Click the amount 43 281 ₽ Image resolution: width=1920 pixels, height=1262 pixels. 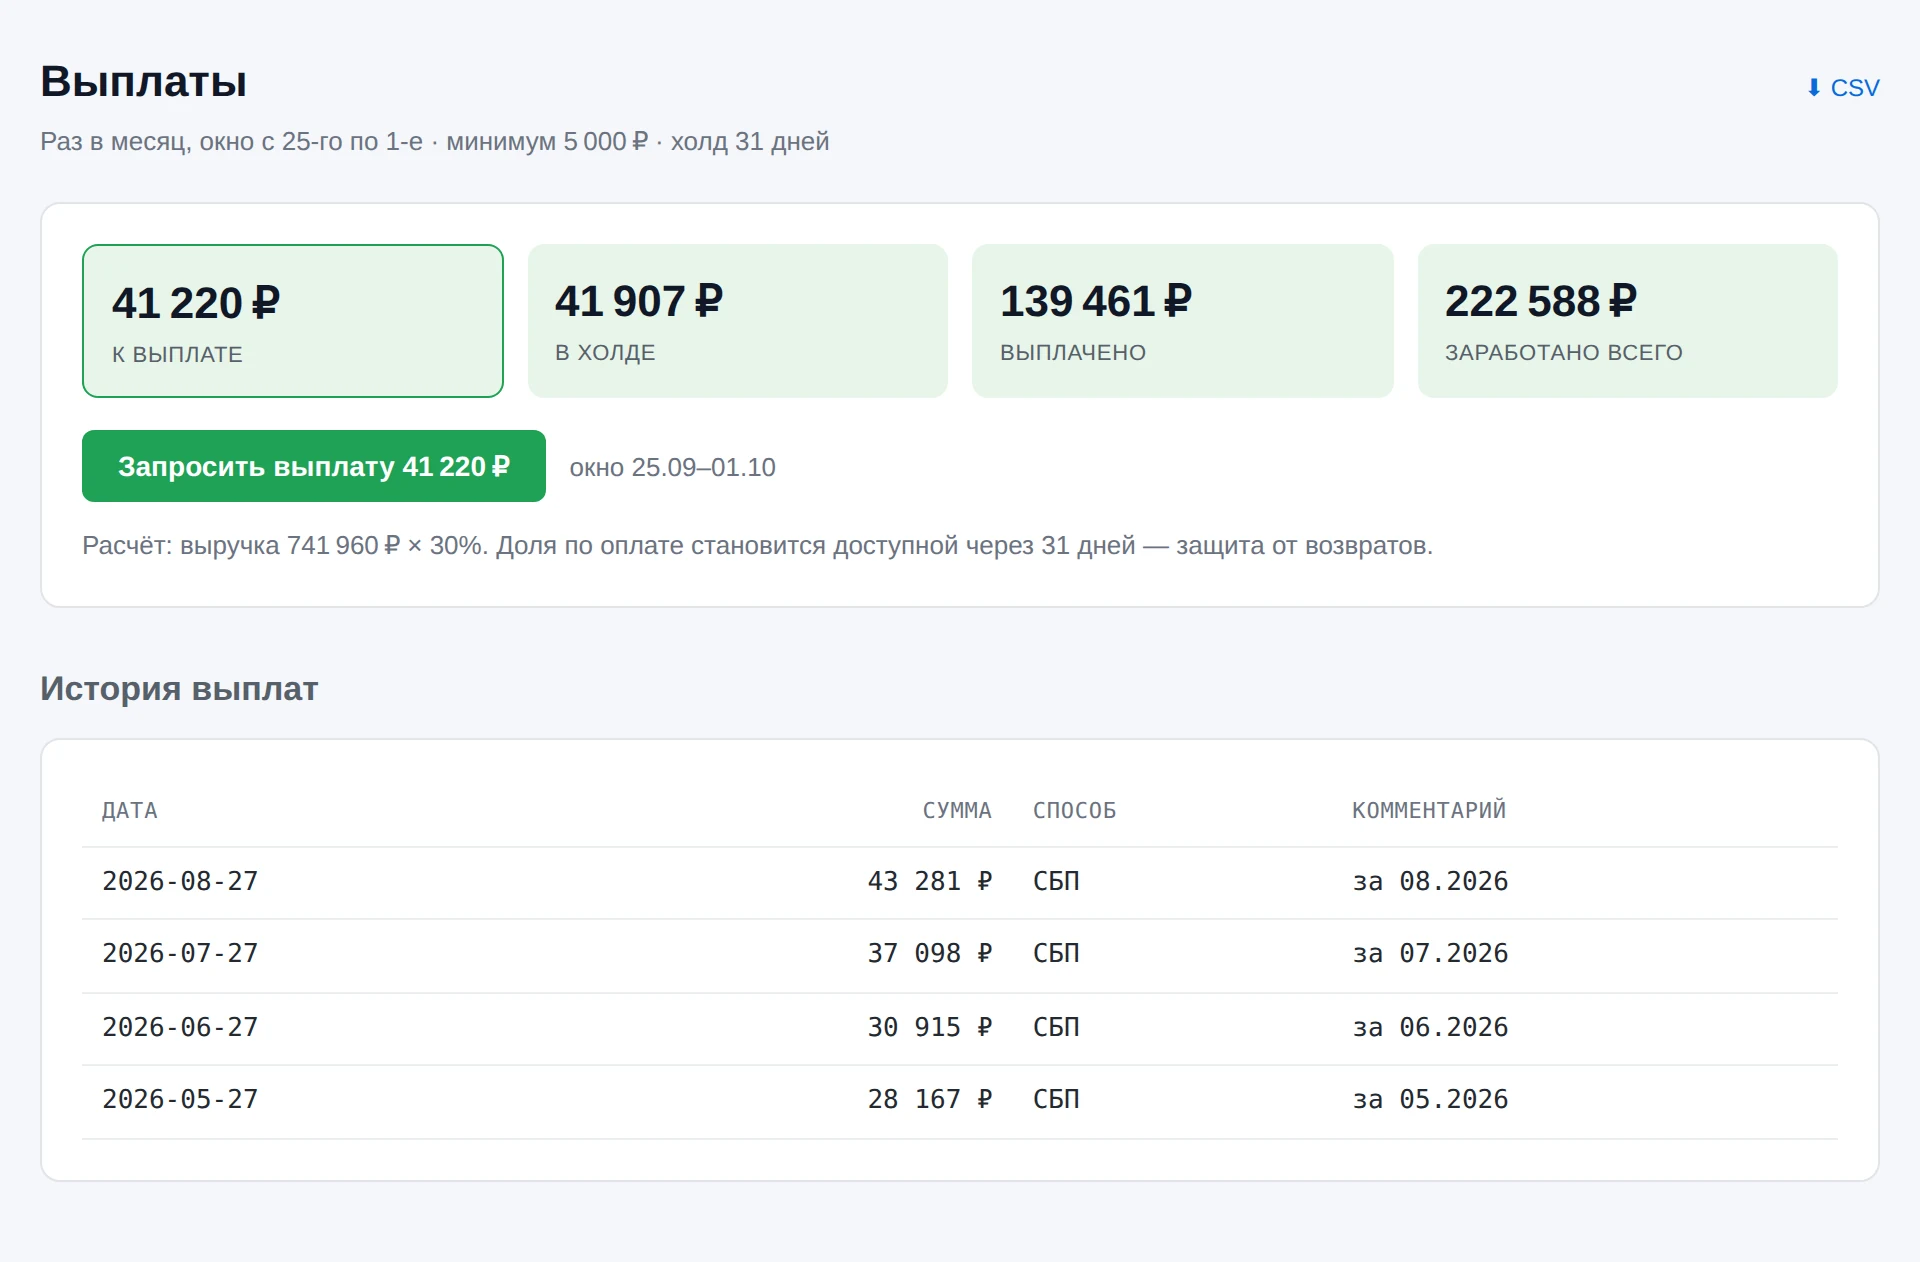pos(930,881)
